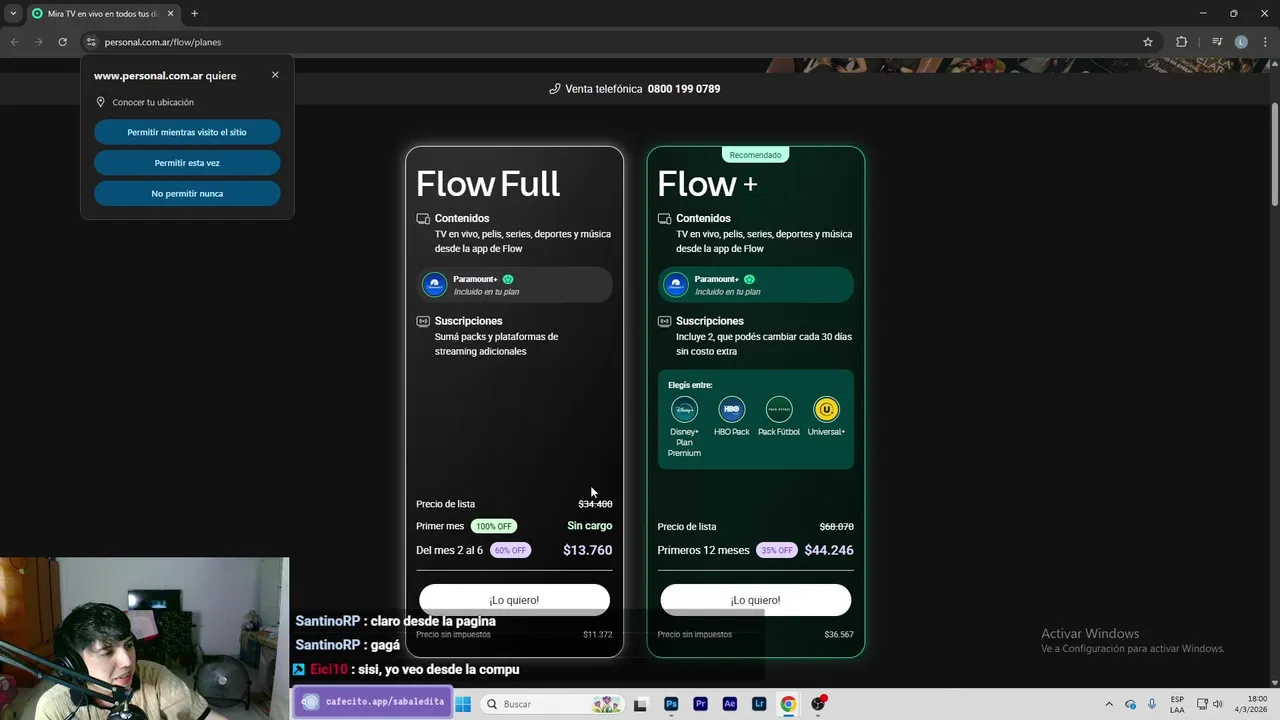Screen dimensions: 1280x720
Task: Open Task View icon in taskbar
Action: point(641,704)
